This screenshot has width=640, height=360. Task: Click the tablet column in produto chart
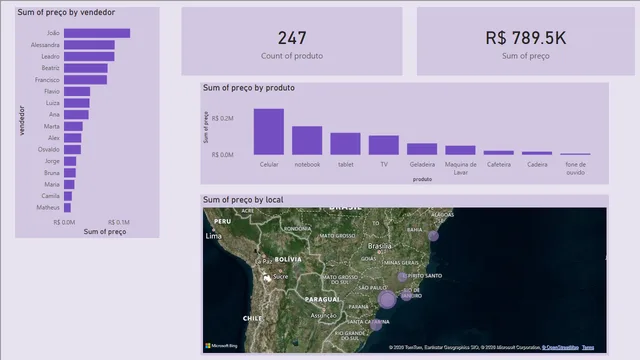(345, 144)
